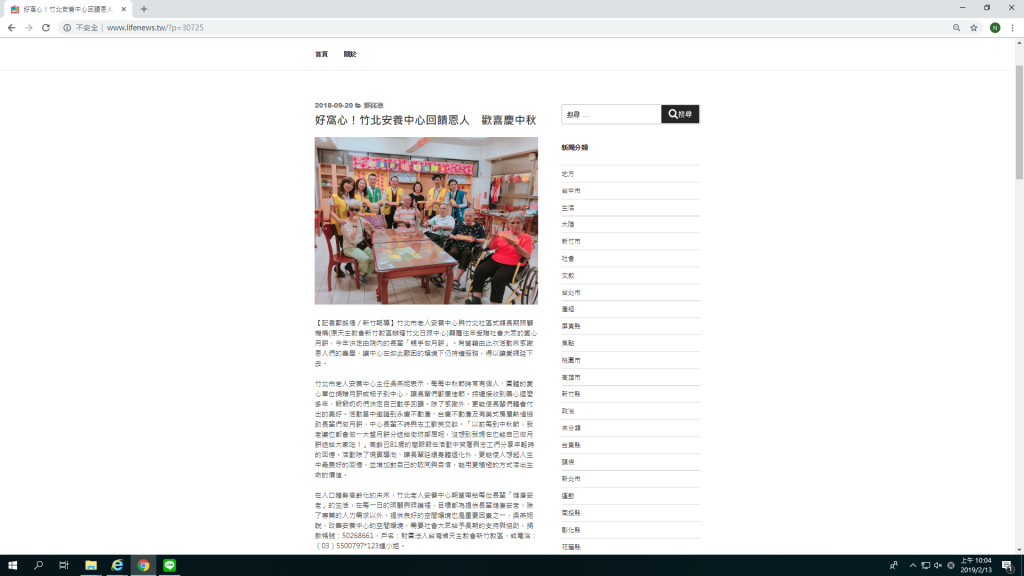Bookmark this page with the star icon

[974, 27]
